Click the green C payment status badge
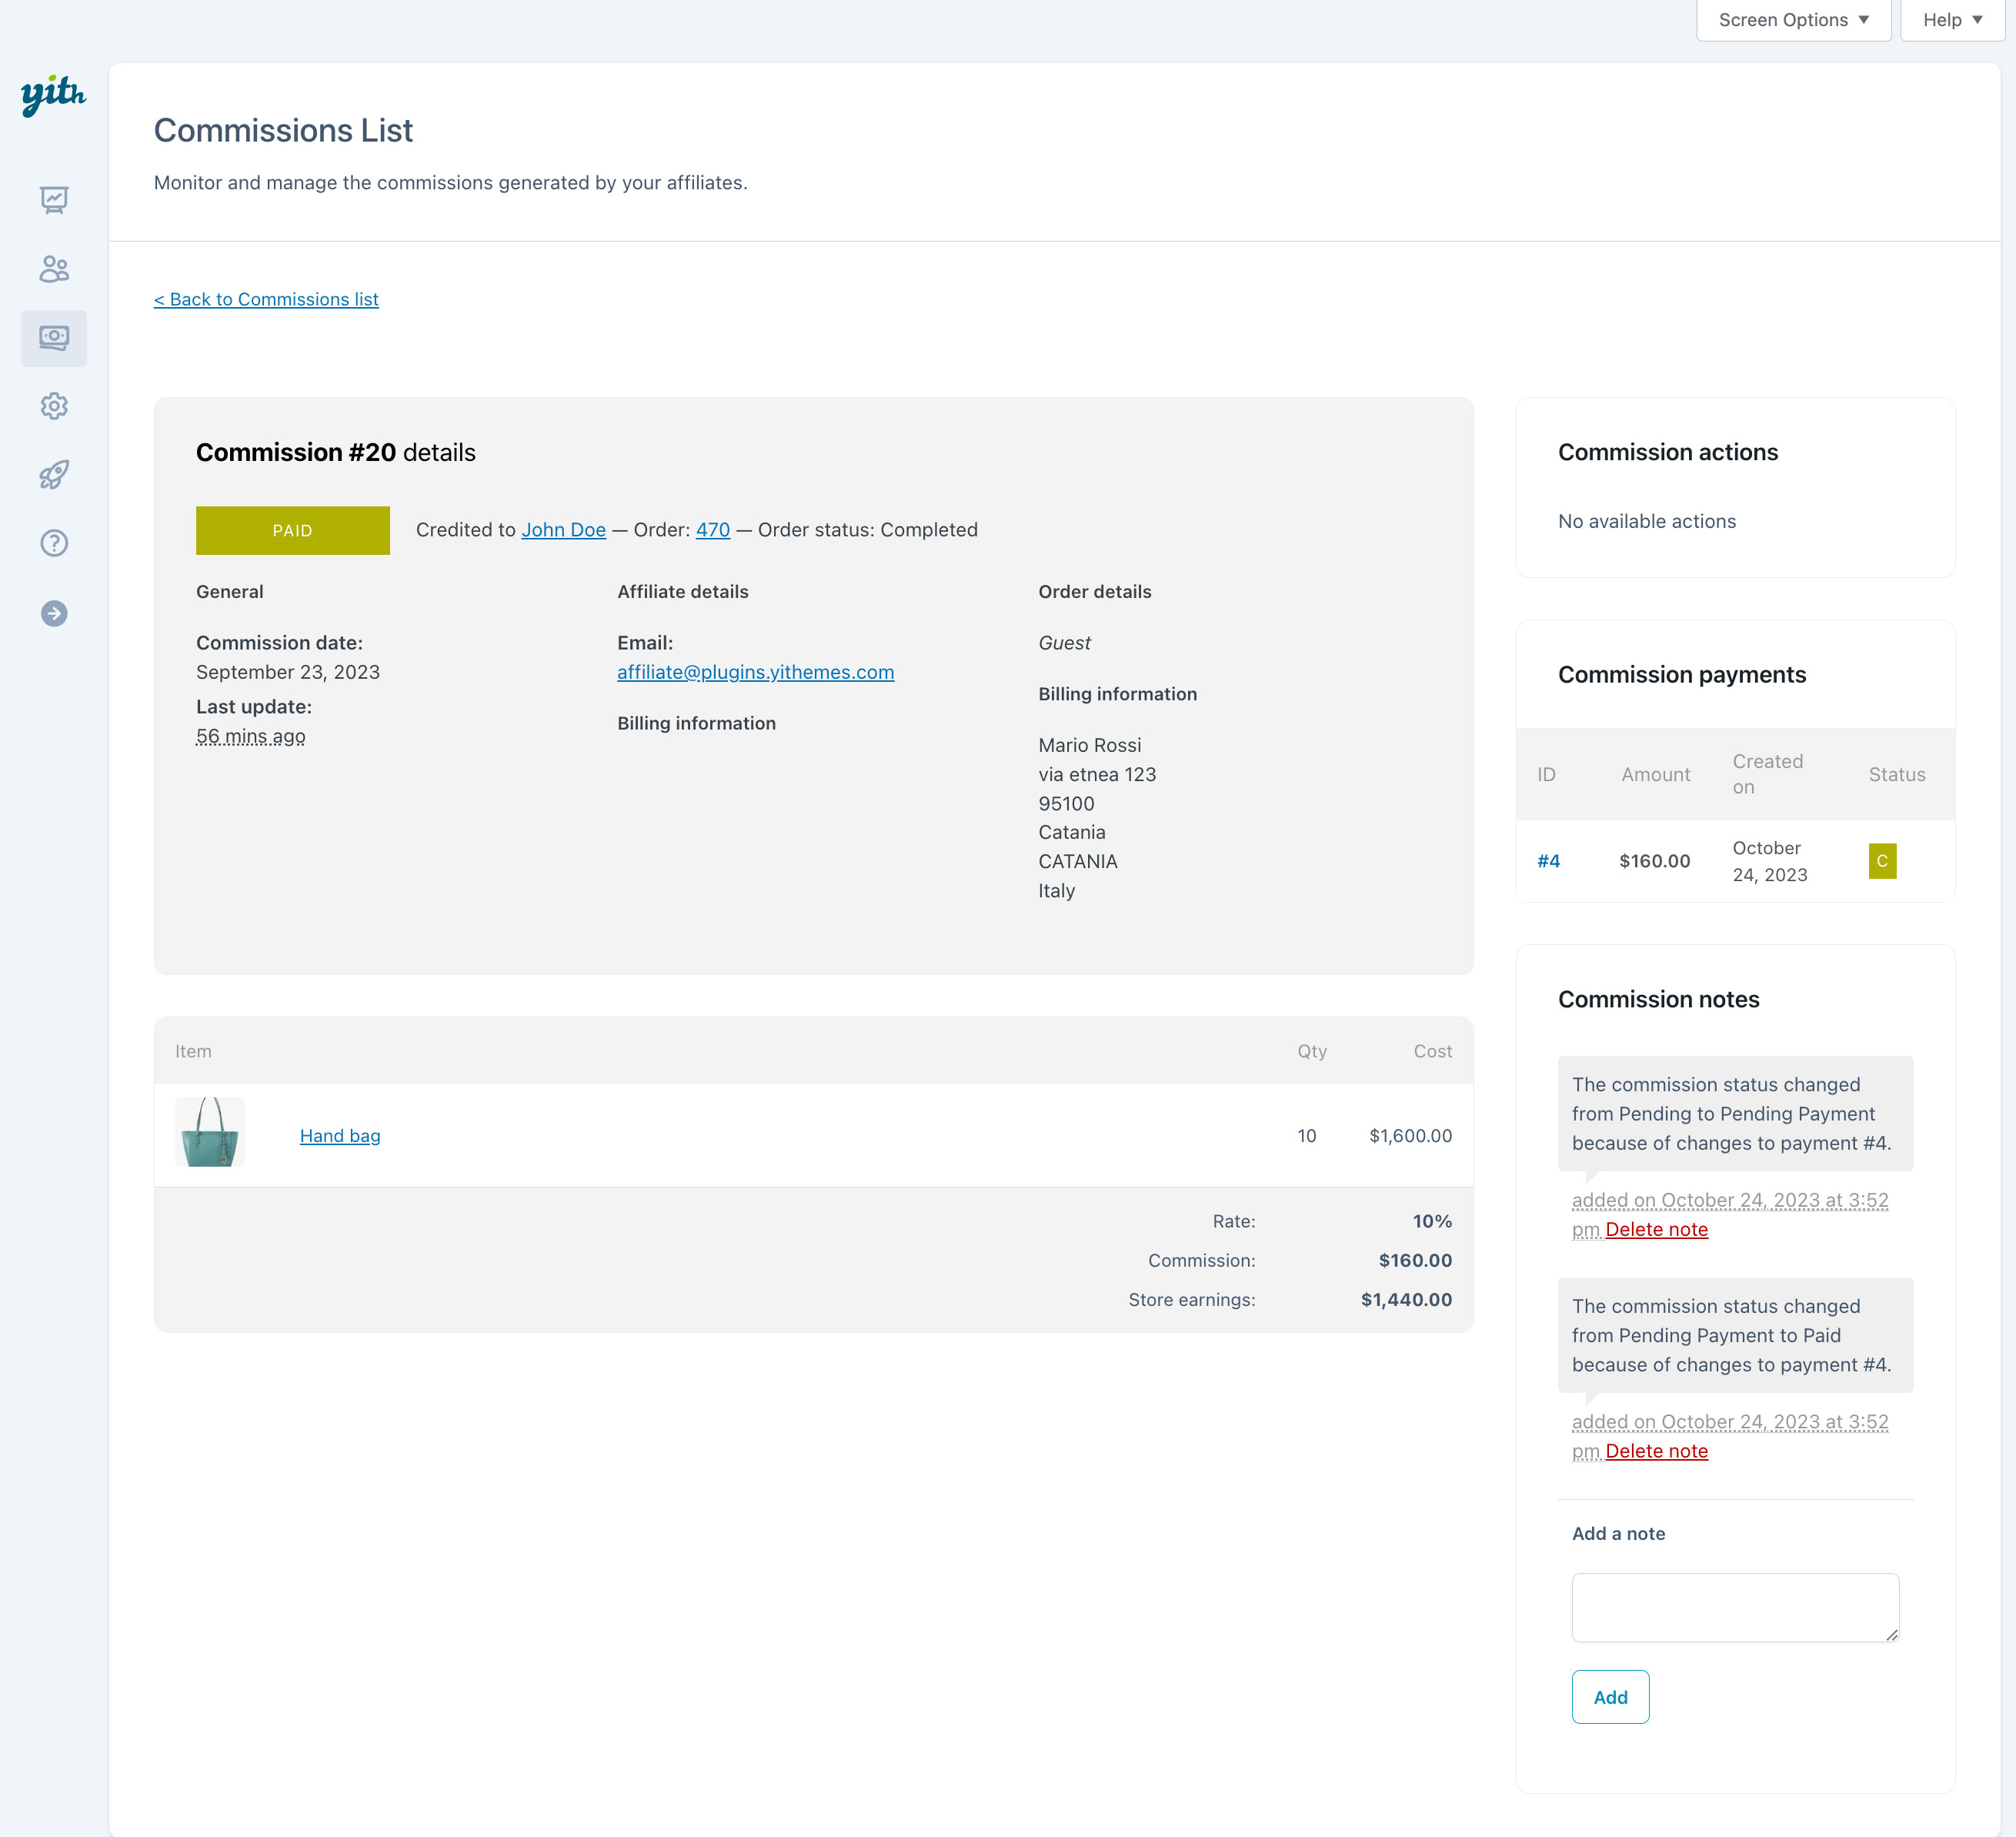This screenshot has width=2016, height=1837. [x=1881, y=861]
